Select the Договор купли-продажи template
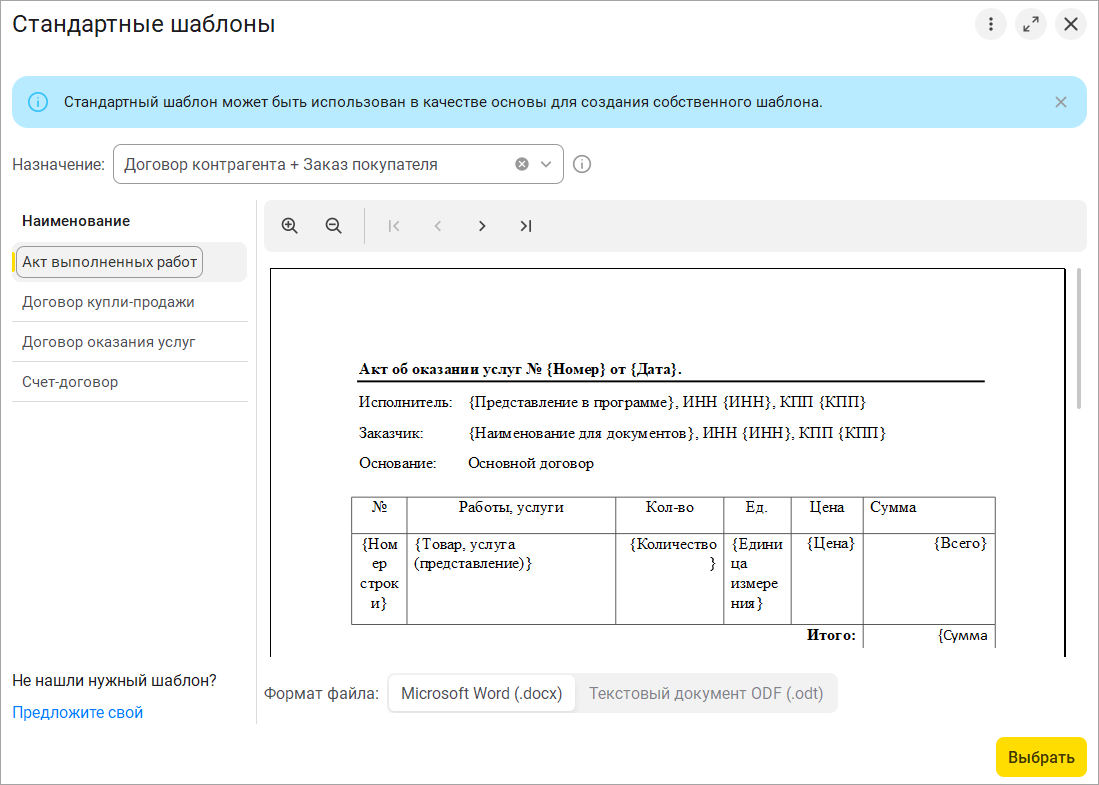The image size is (1099, 785). 130,302
